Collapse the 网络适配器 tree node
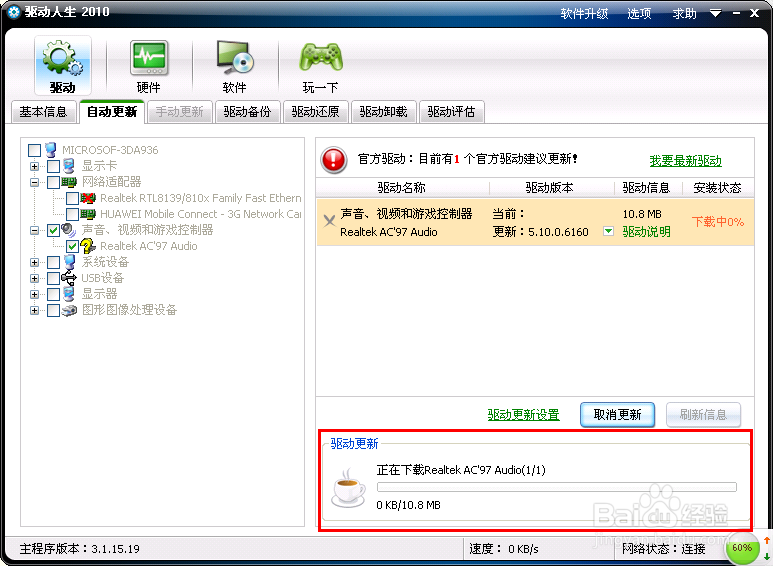 34,182
